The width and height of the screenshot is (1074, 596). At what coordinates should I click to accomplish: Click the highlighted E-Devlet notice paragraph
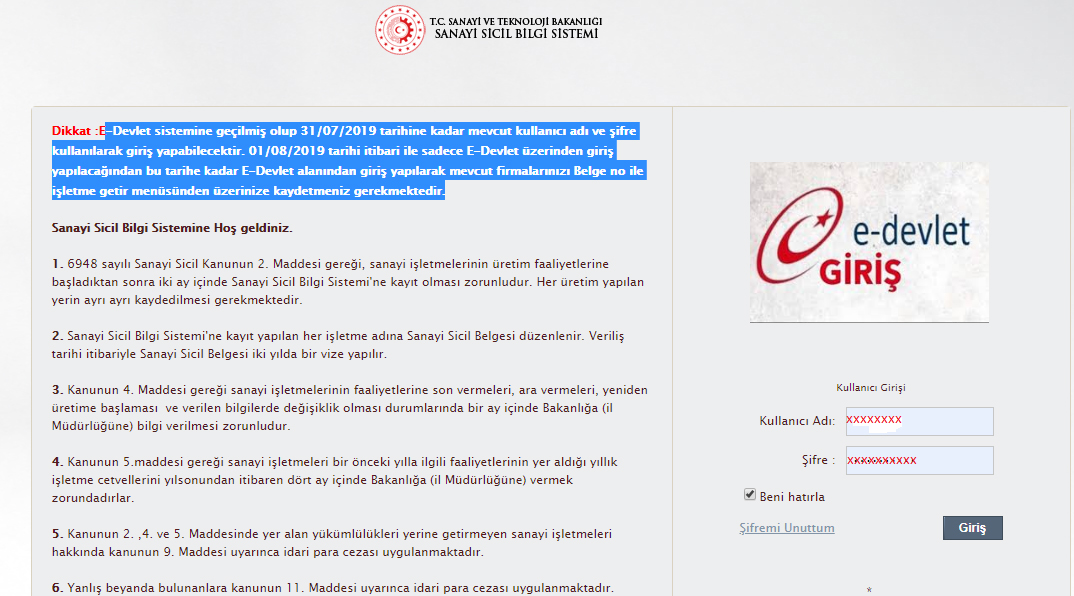349,161
